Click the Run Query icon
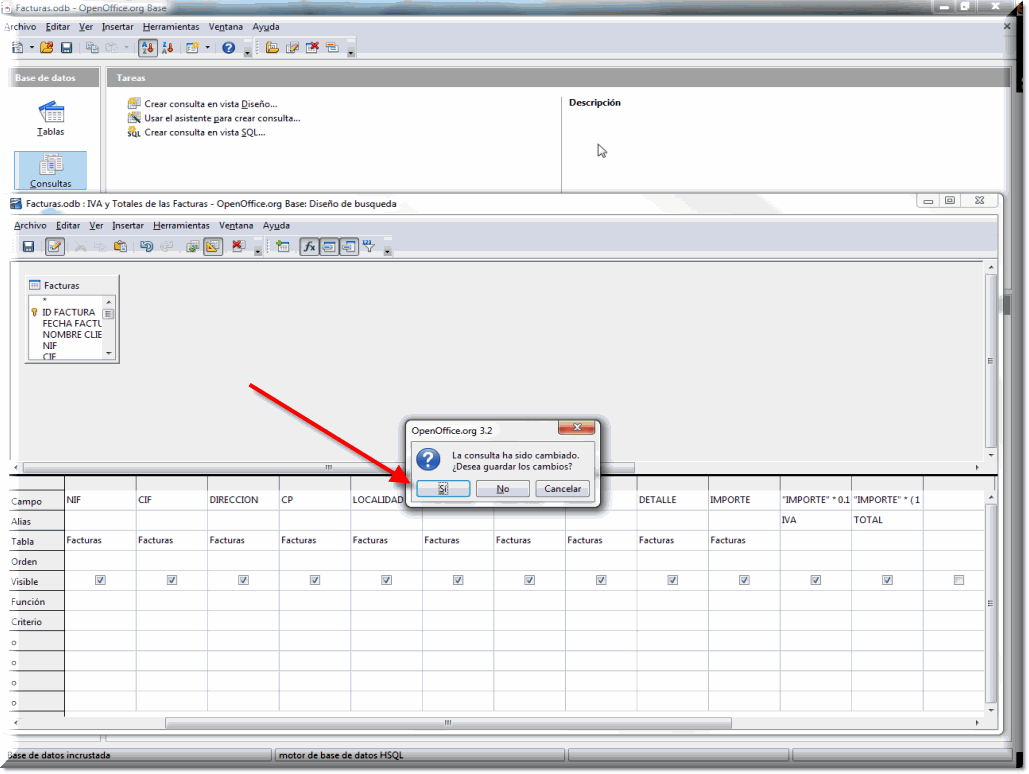Screen dimensions: 1029x774 click(x=192, y=247)
